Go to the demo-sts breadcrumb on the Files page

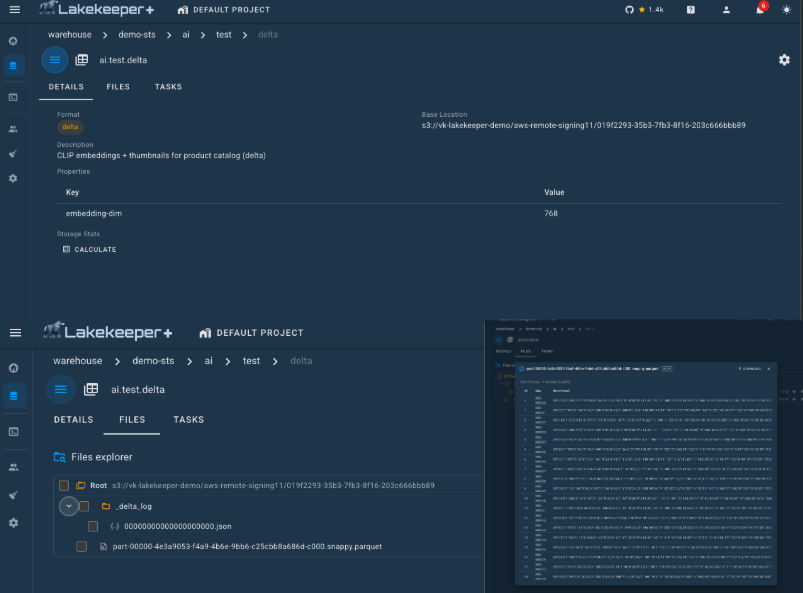153,361
